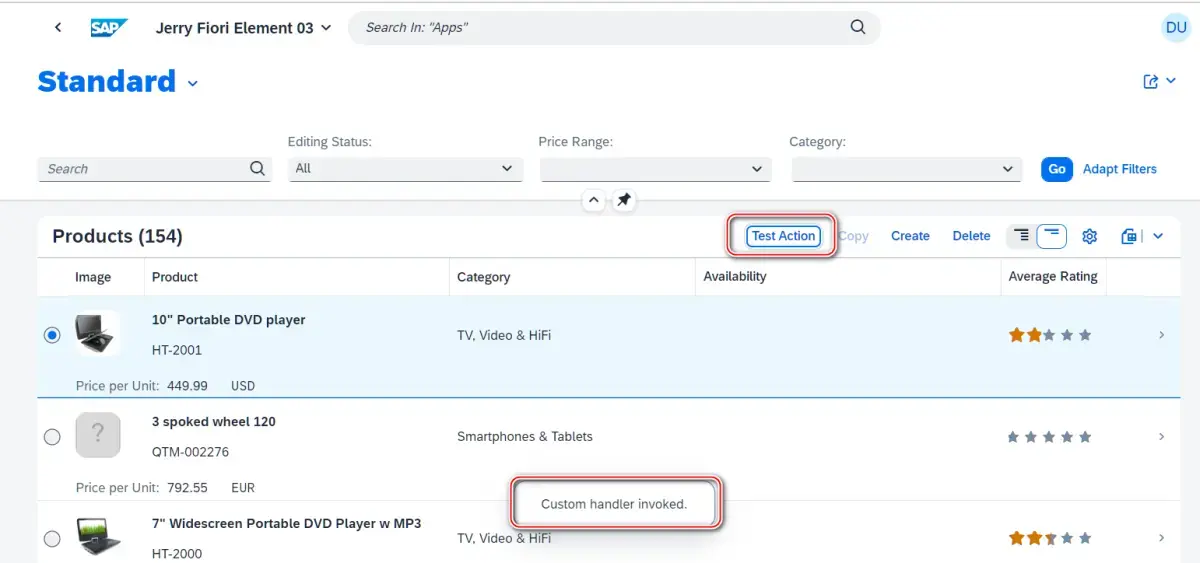The height and width of the screenshot is (563, 1200).
Task: Click the Copy button
Action: (853, 236)
